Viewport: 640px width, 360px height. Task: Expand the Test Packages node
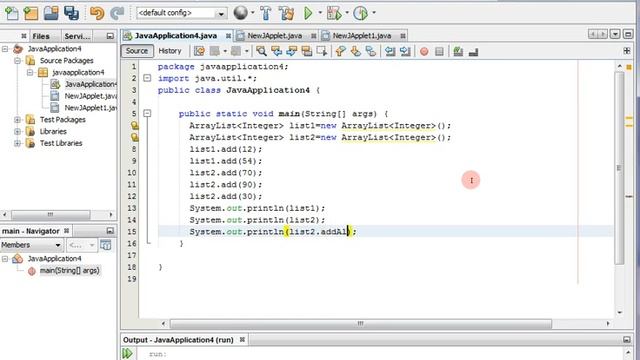(18, 120)
